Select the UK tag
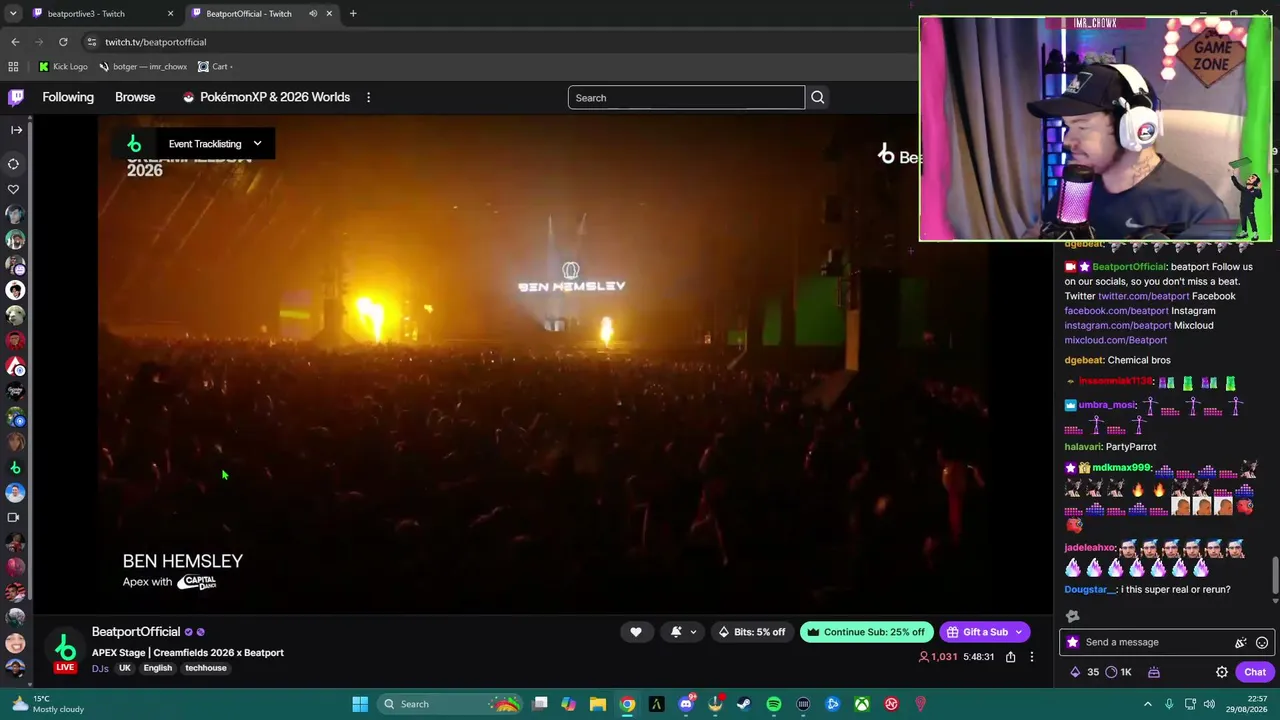Viewport: 1280px width, 720px height. [125, 668]
